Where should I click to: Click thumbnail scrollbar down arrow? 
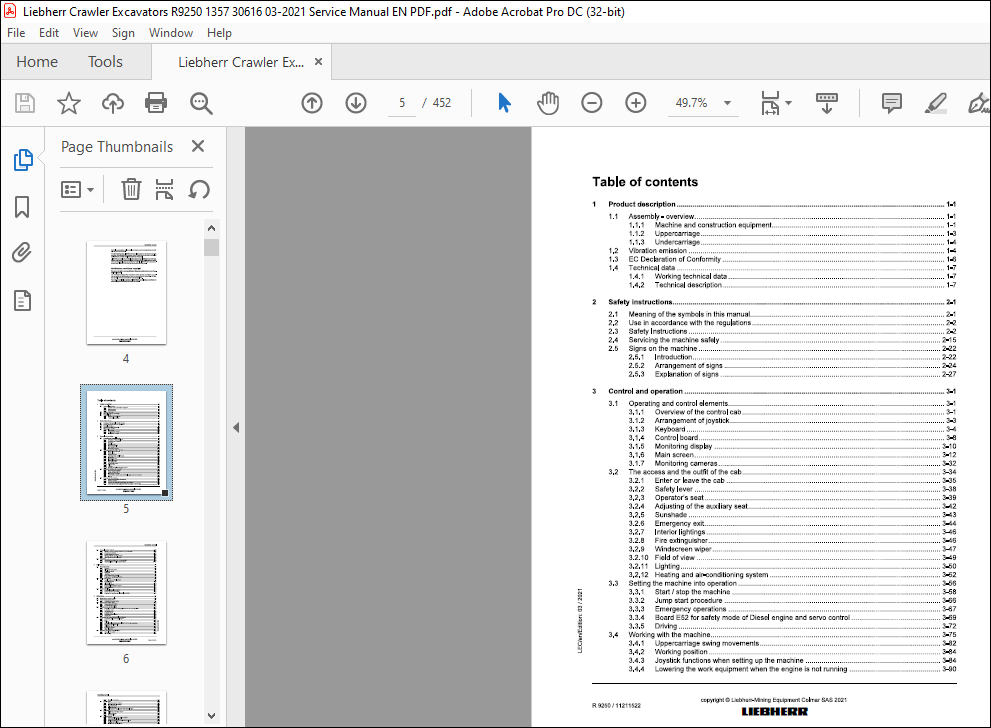[212, 716]
